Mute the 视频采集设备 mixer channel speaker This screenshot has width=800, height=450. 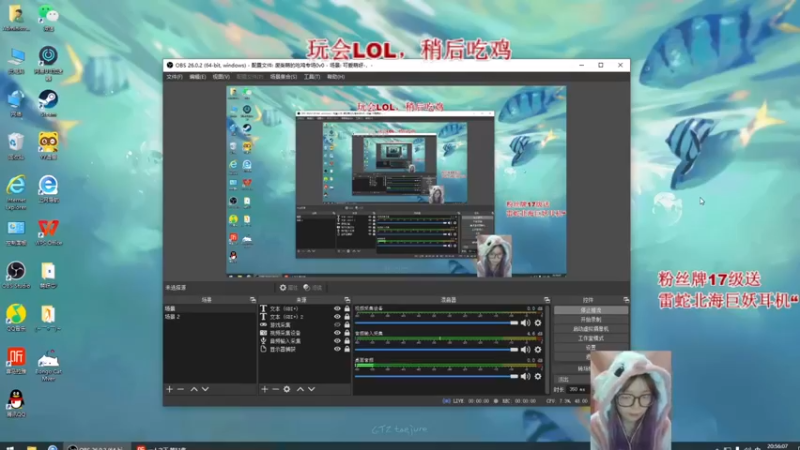pyautogui.click(x=526, y=323)
